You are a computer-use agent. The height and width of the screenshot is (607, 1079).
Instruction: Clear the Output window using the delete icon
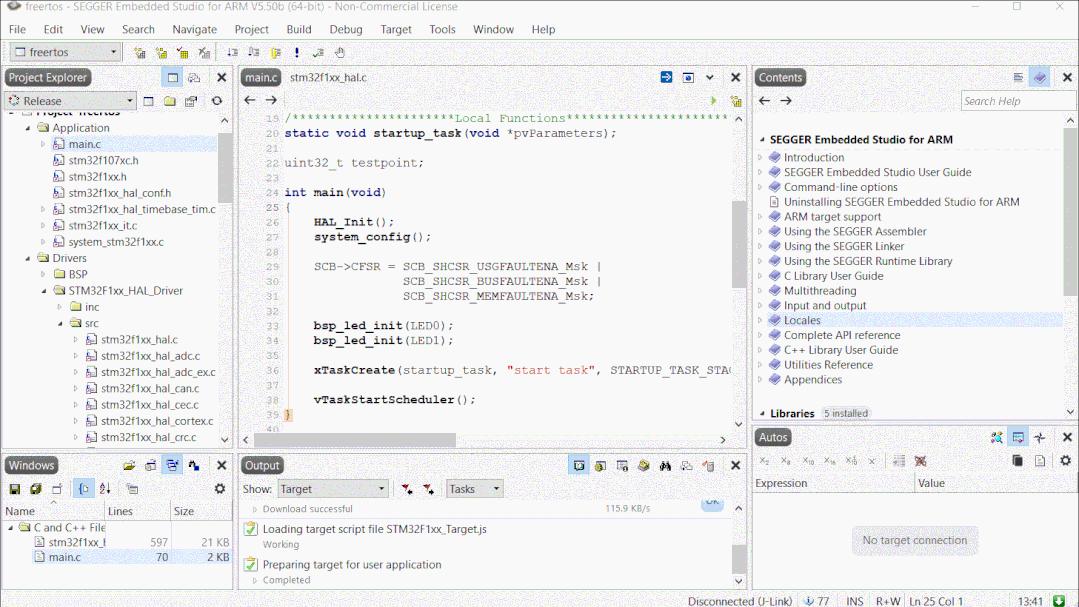[x=708, y=465]
